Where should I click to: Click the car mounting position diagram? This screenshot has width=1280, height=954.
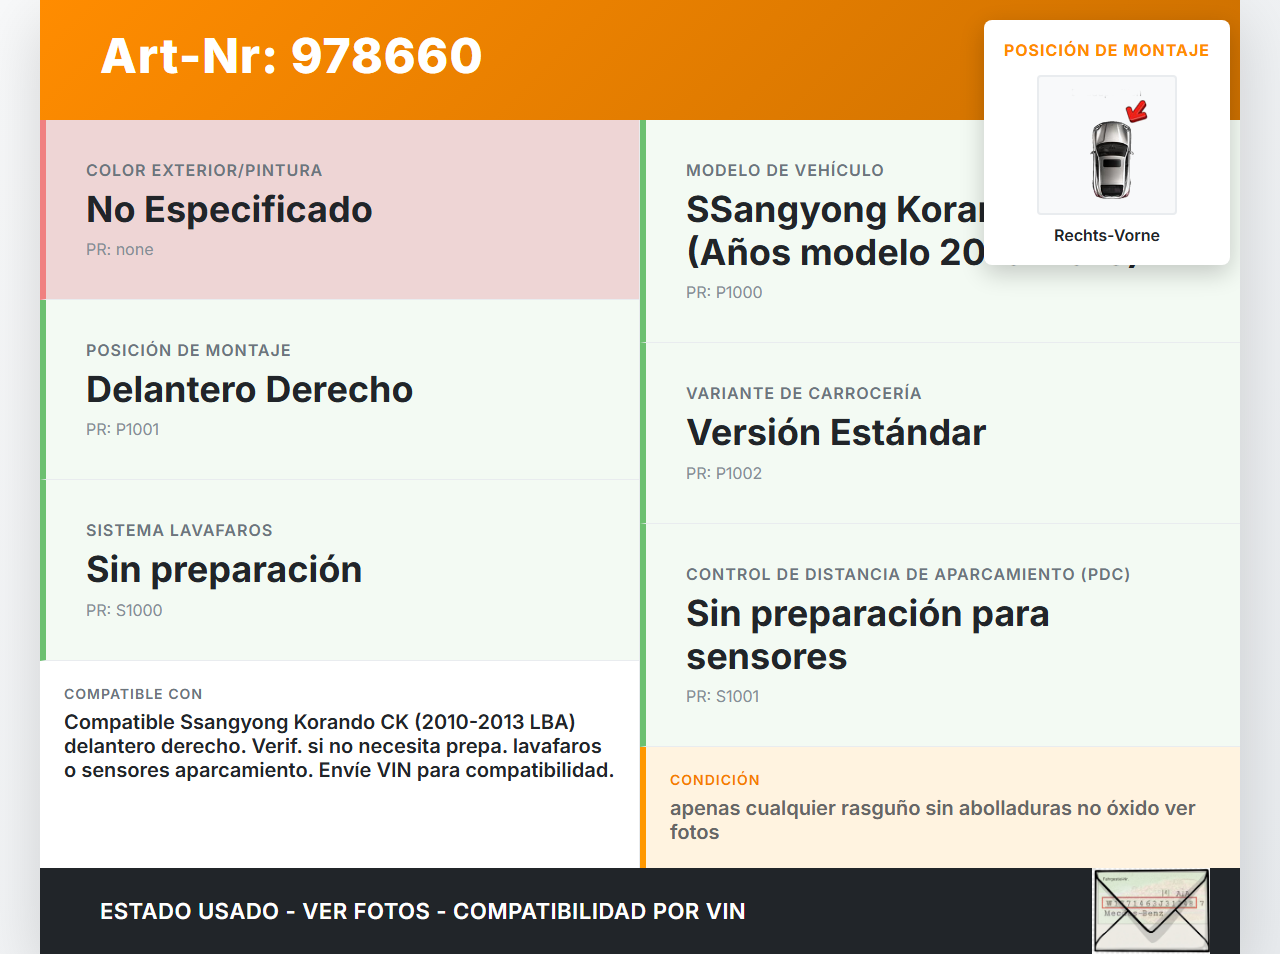[x=1106, y=145]
